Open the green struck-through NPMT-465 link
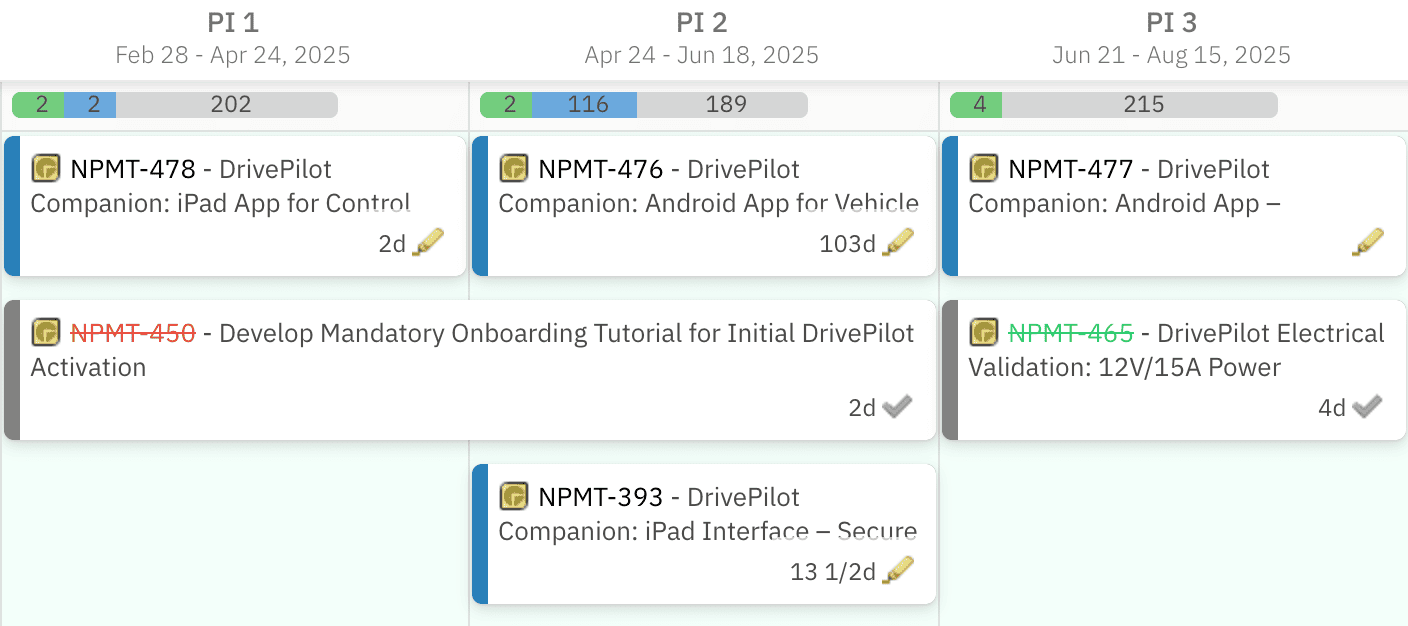 point(1070,333)
